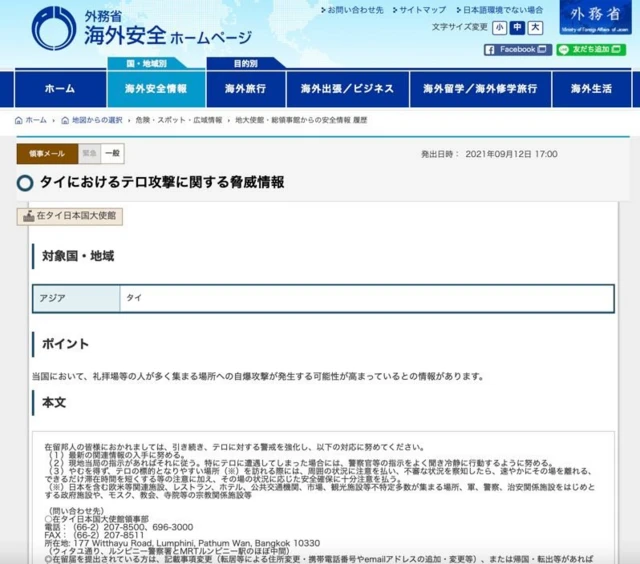Click the 在タイ日本国大使館 button
The height and width of the screenshot is (564, 640).
pos(70,216)
